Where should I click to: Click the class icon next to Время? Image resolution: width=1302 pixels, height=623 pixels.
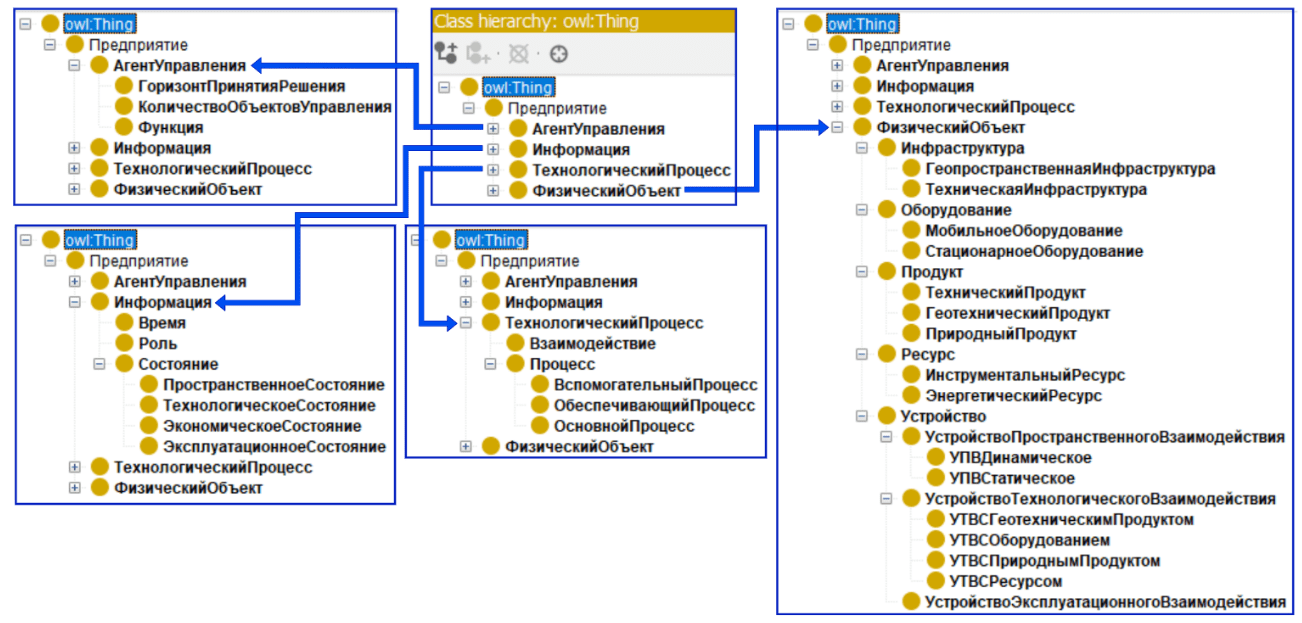[124, 323]
